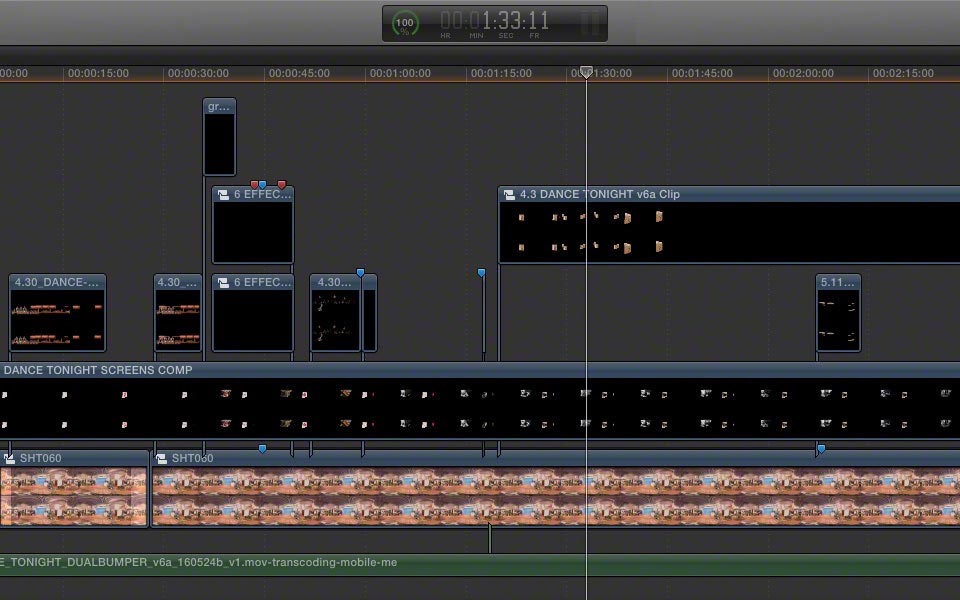Click the 100% background tasks indicator
The width and height of the screenshot is (960, 600).
point(405,24)
